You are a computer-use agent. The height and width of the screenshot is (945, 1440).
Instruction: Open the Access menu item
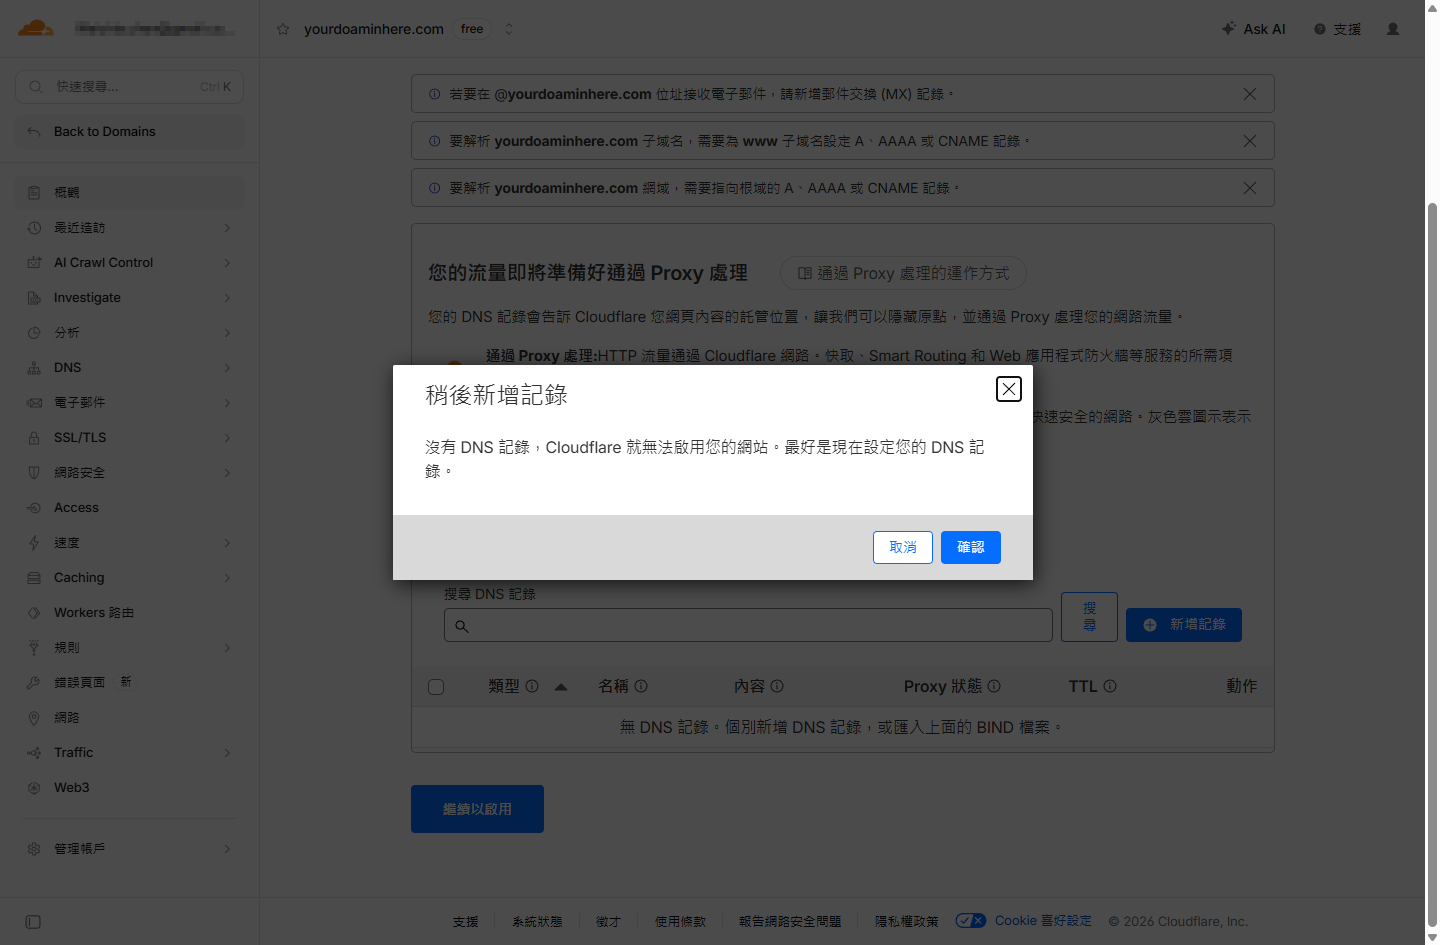[x=129, y=508]
